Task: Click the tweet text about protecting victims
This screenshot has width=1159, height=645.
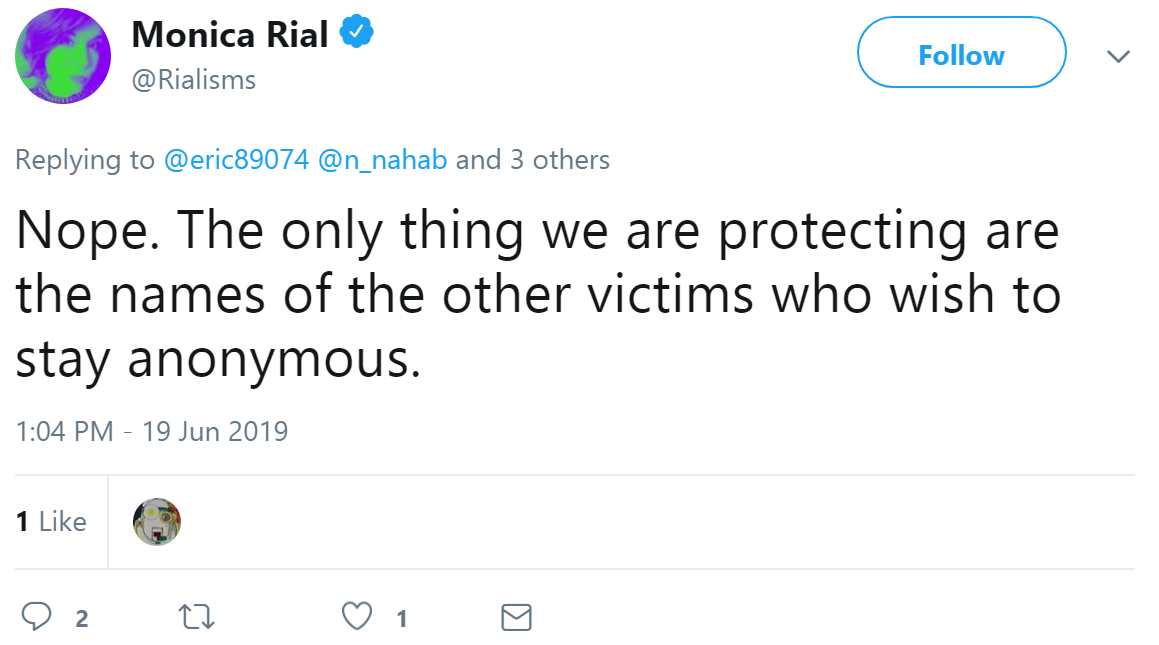Action: [538, 294]
